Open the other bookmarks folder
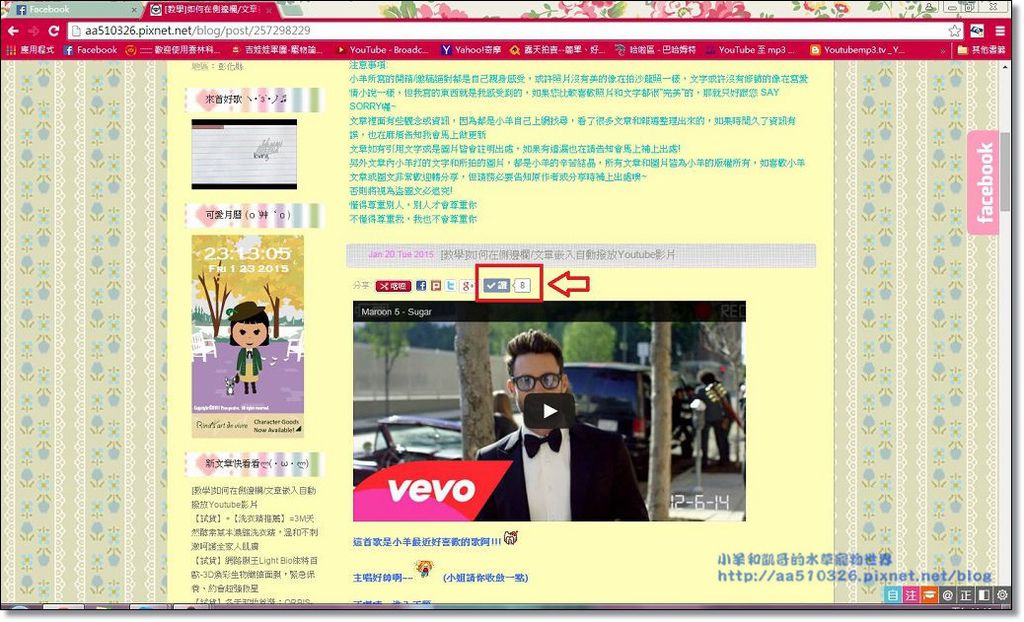 [982, 50]
